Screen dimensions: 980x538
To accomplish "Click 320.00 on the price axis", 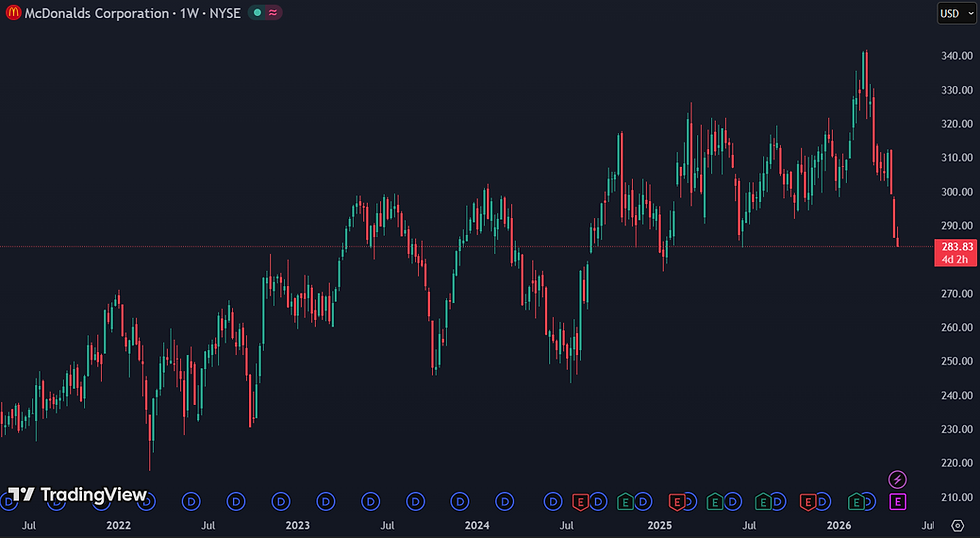I will [x=957, y=124].
